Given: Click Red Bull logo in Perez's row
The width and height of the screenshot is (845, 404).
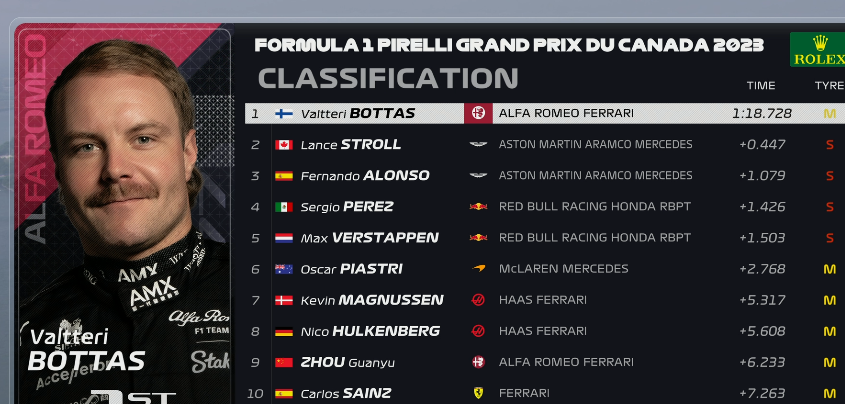Looking at the screenshot, I should click(478, 206).
